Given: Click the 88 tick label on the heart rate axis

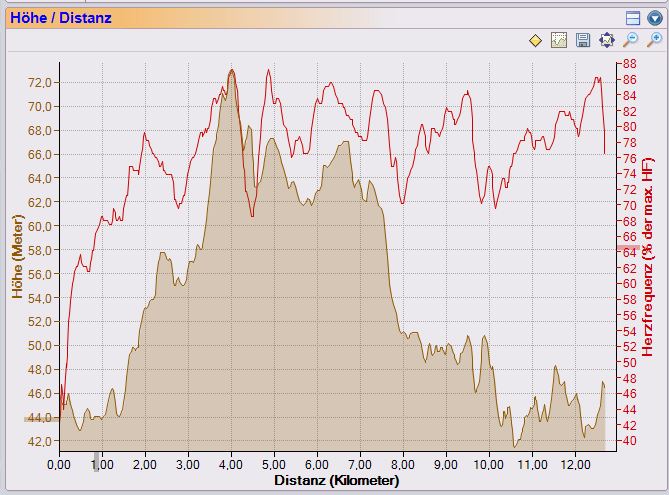Looking at the screenshot, I should pyautogui.click(x=631, y=64).
